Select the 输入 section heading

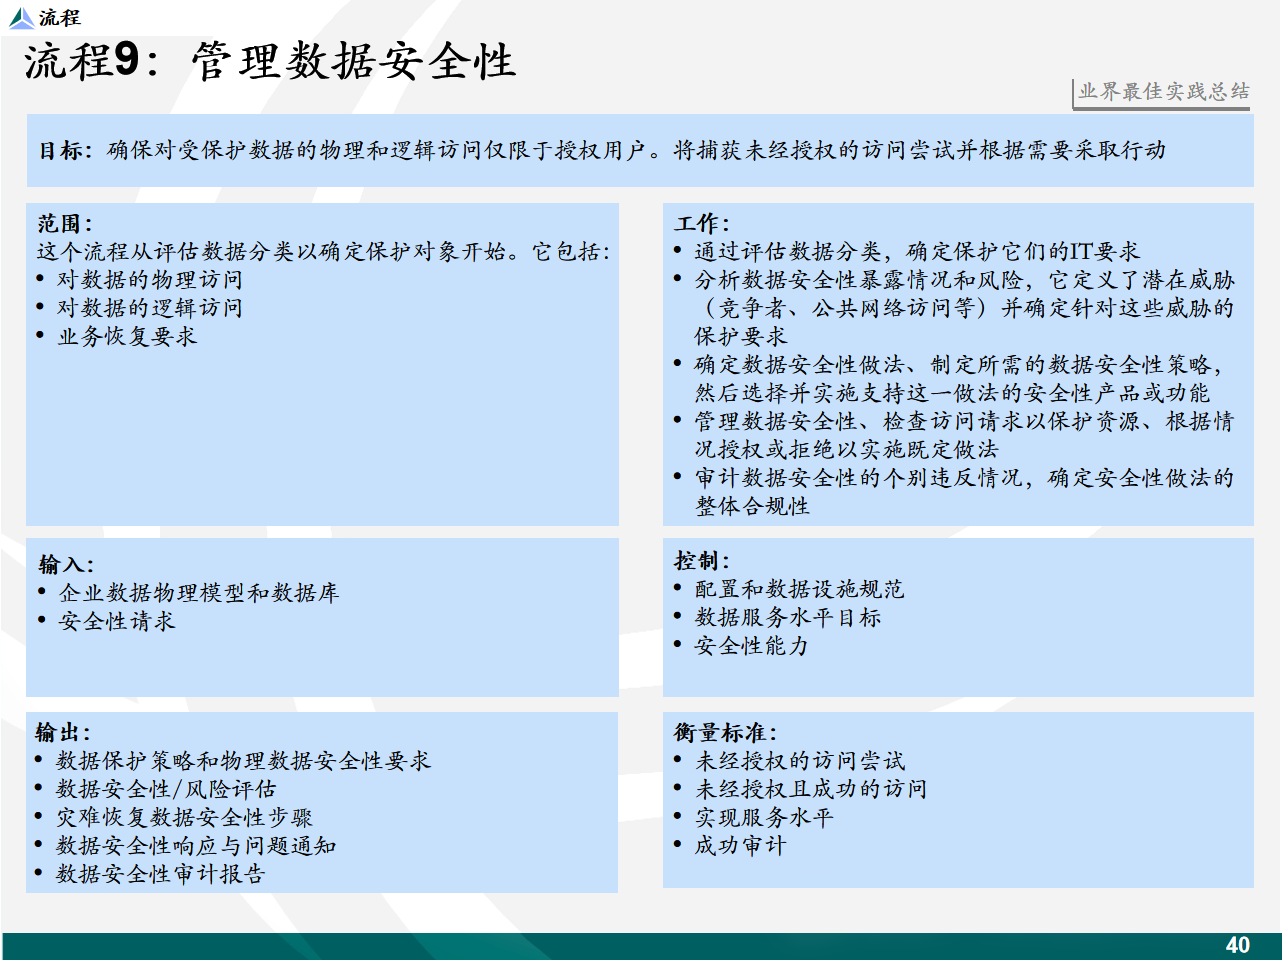66,564
